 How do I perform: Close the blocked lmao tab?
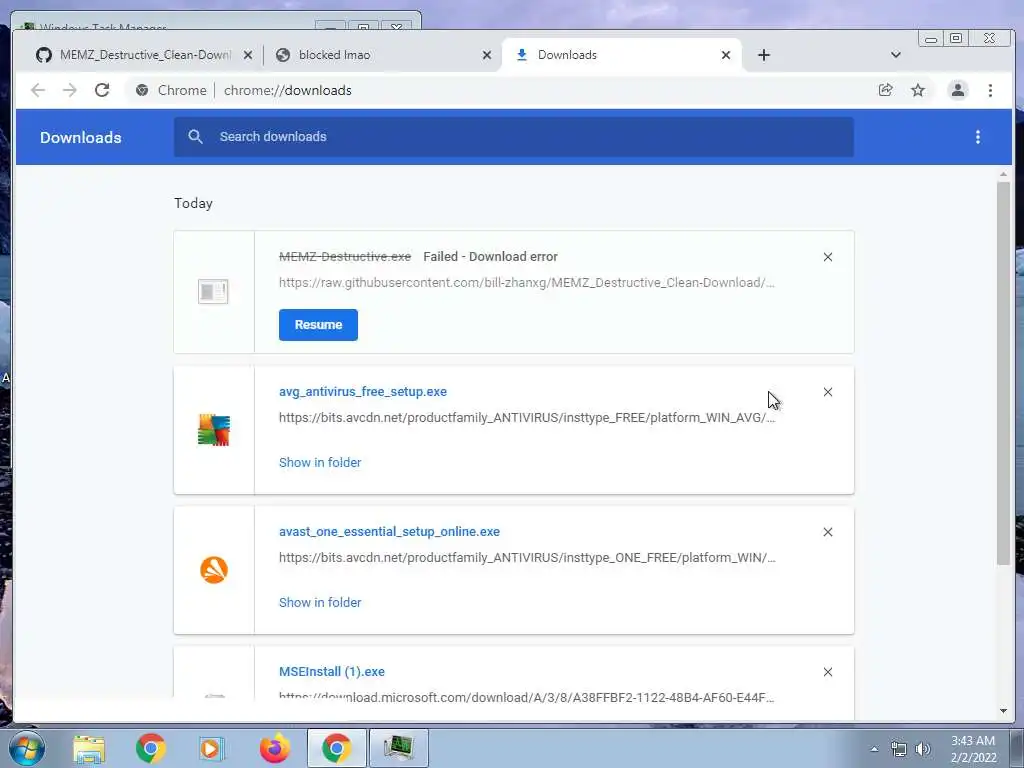click(x=487, y=55)
